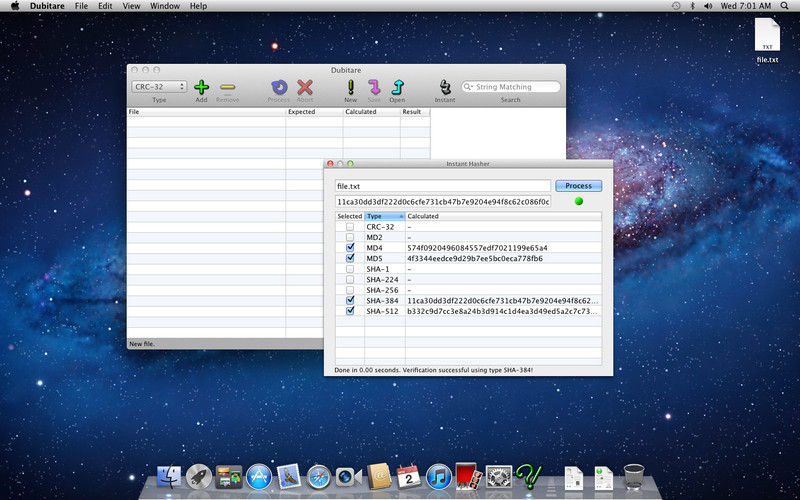Click the clock showing Wed 7:01 AM
800x500 pixels.
click(745, 6)
